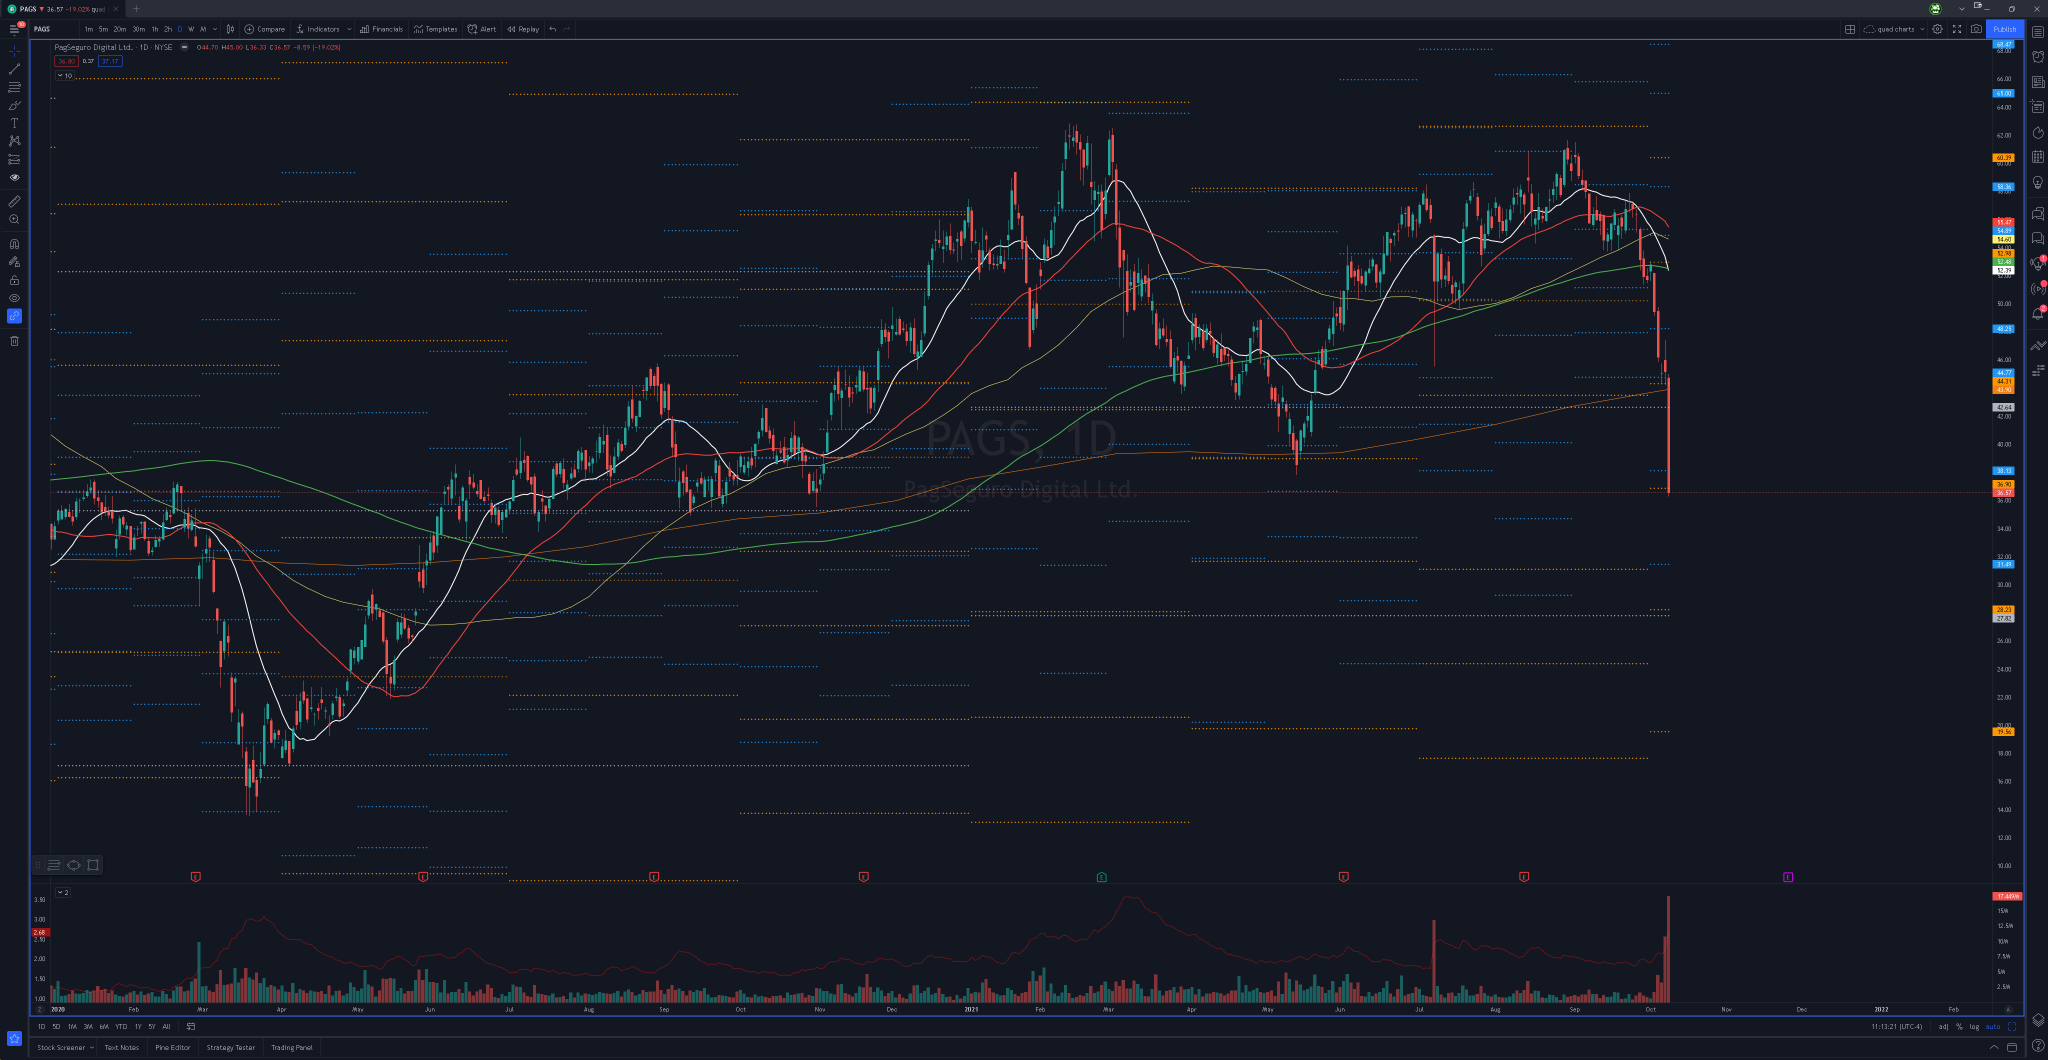Screen dimensions: 2048x1060
Task: Start bar Replay mode
Action: (523, 29)
